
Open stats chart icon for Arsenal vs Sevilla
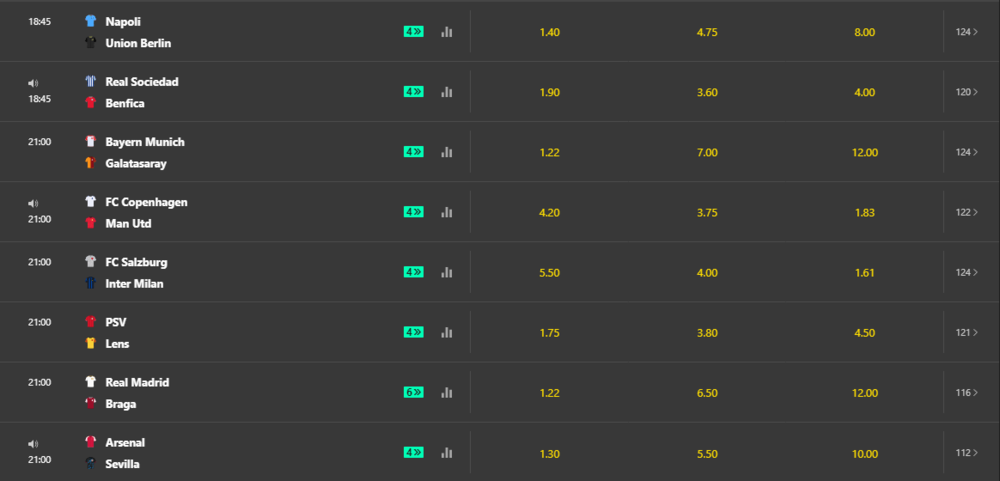pos(446,452)
